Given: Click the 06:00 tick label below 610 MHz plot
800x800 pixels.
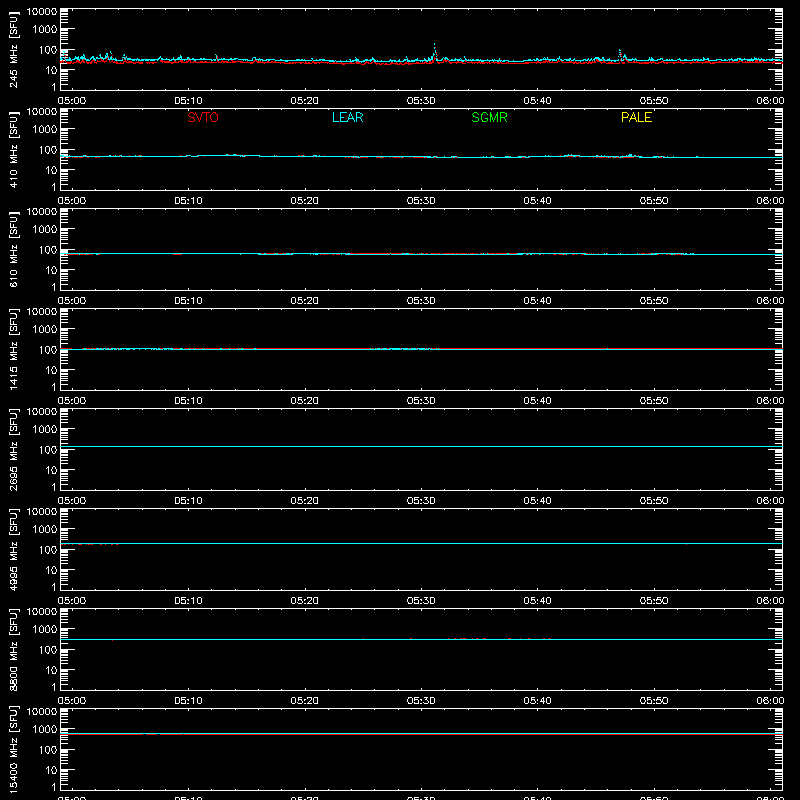Looking at the screenshot, I should (770, 301).
